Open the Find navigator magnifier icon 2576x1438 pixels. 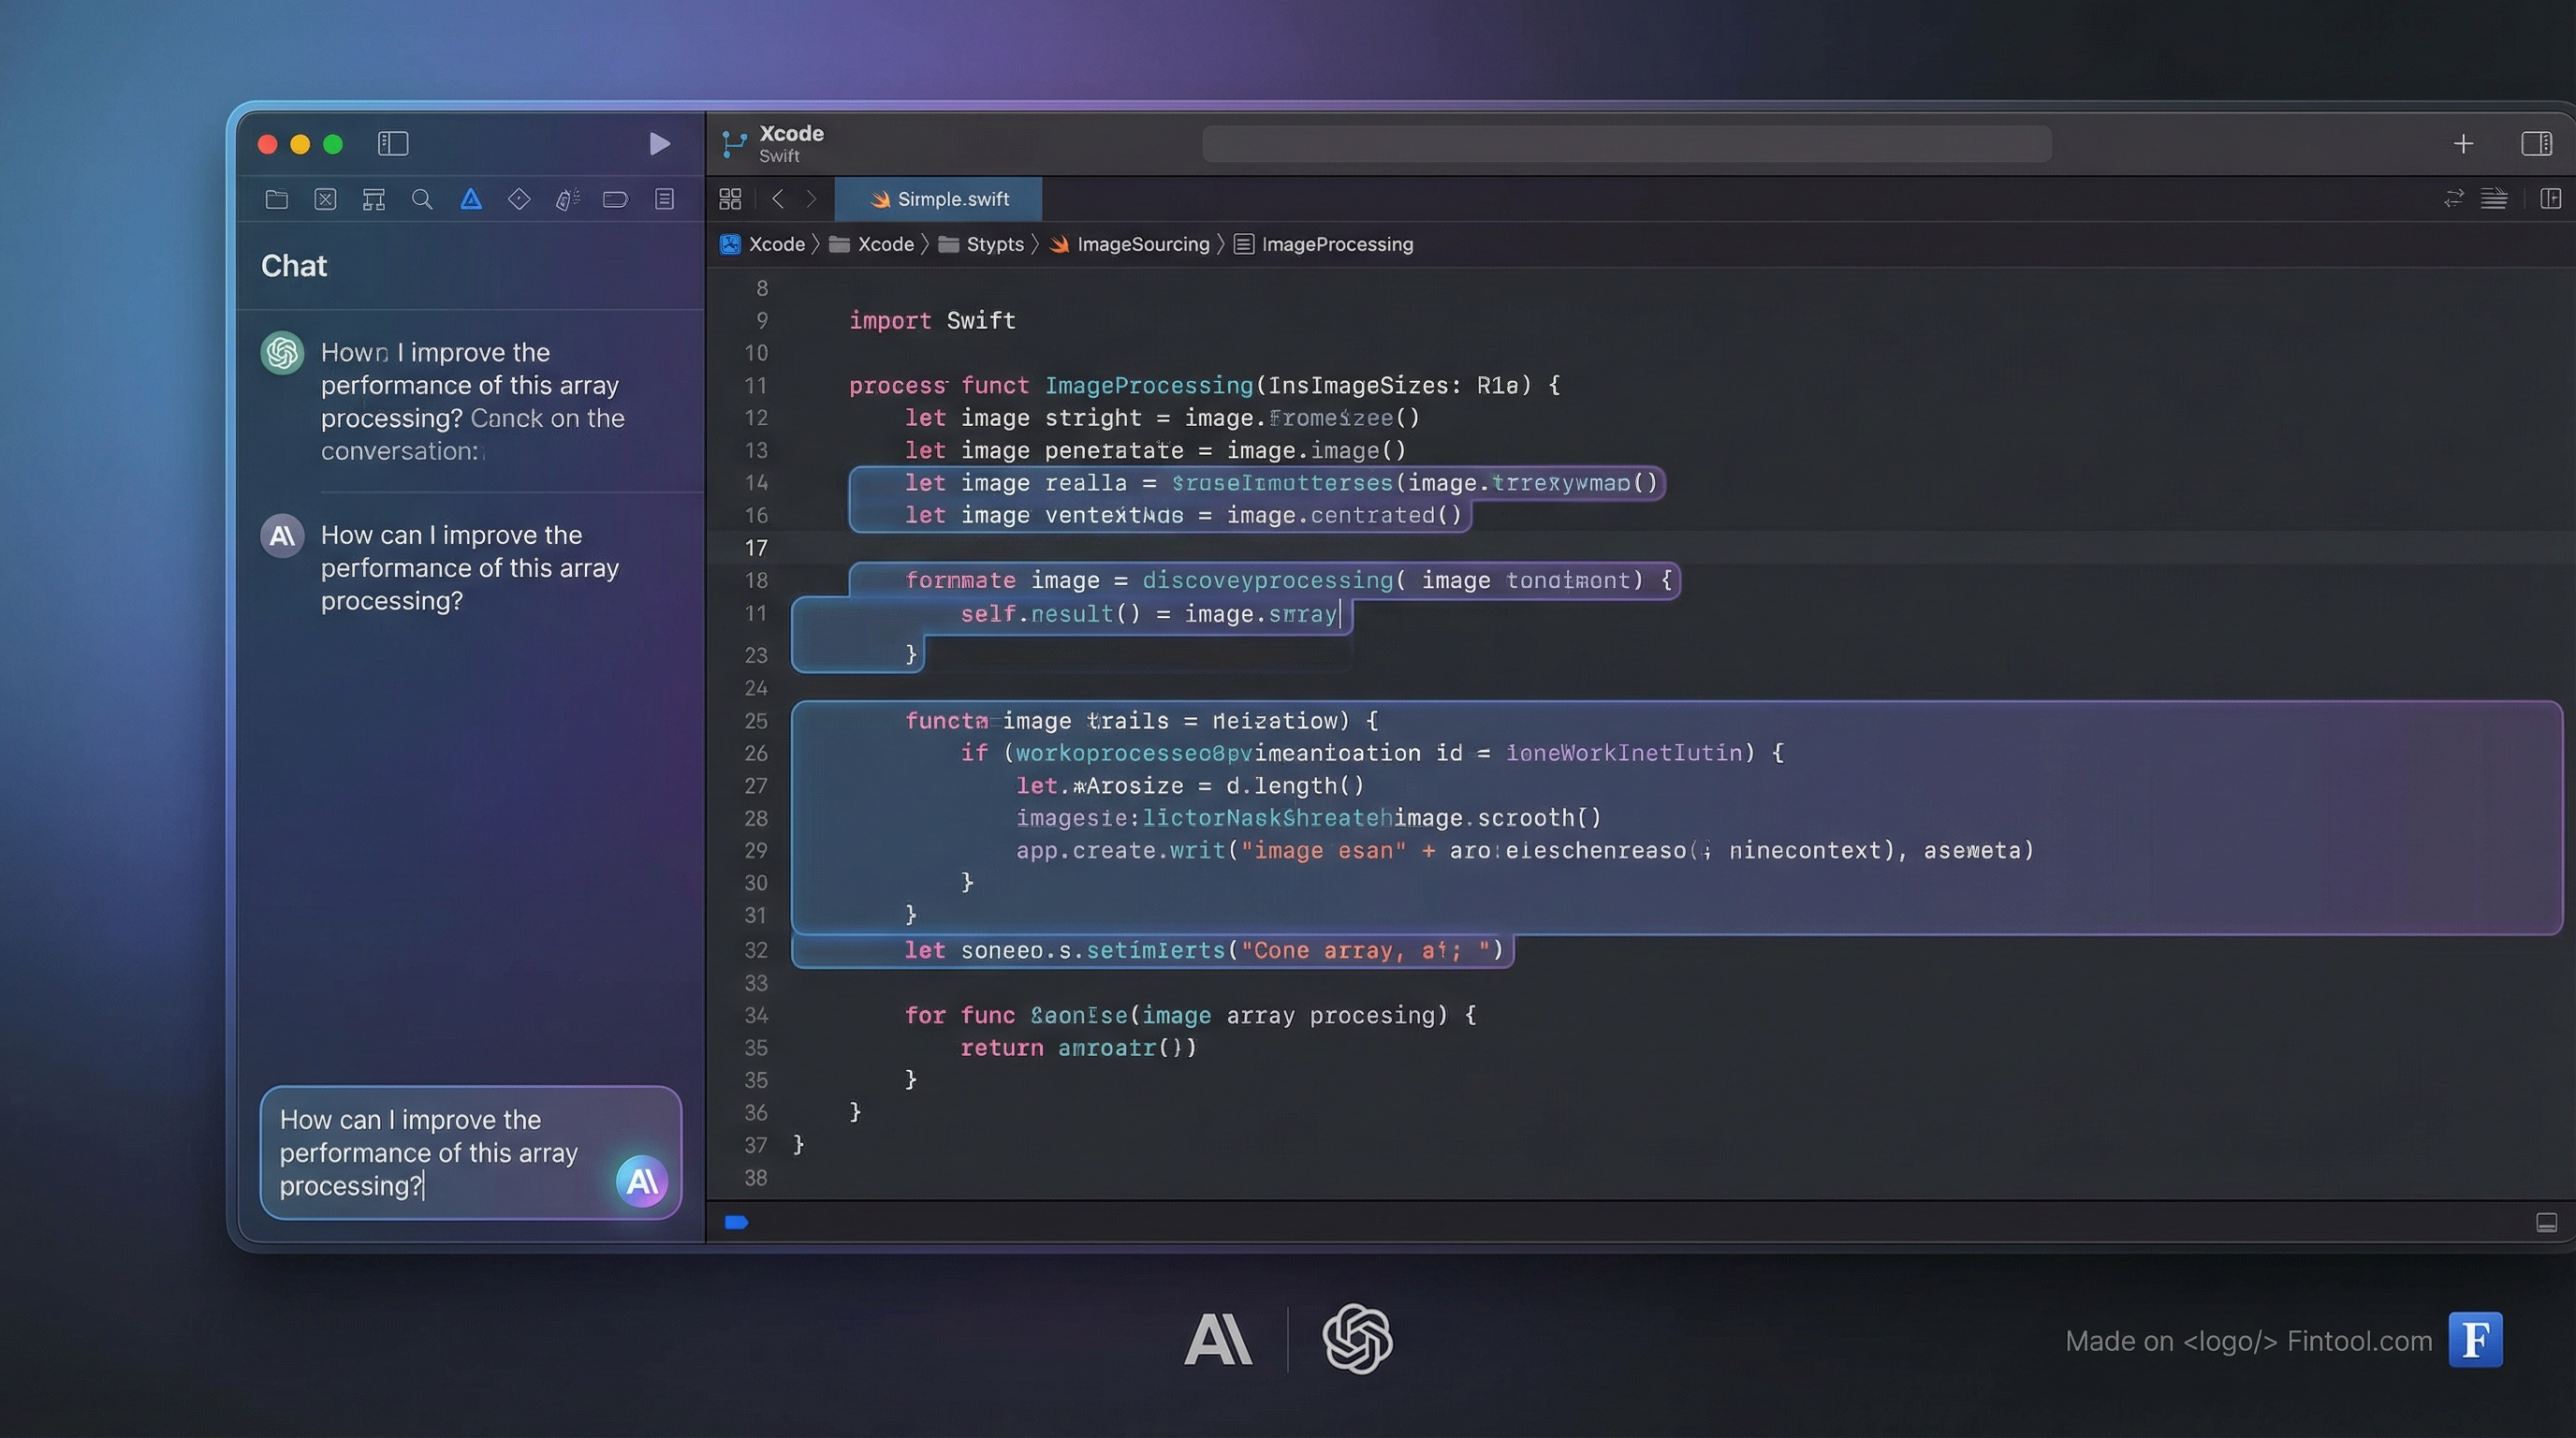tap(422, 200)
